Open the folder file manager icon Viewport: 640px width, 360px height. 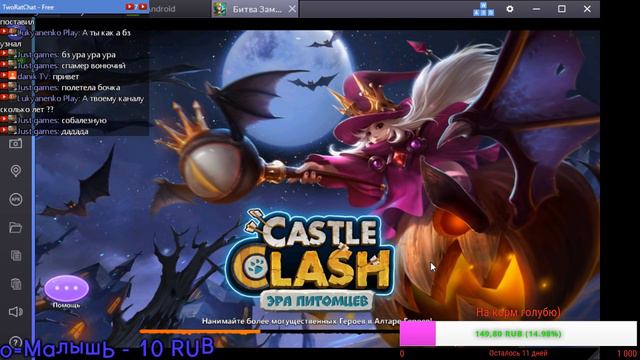pos(16,227)
